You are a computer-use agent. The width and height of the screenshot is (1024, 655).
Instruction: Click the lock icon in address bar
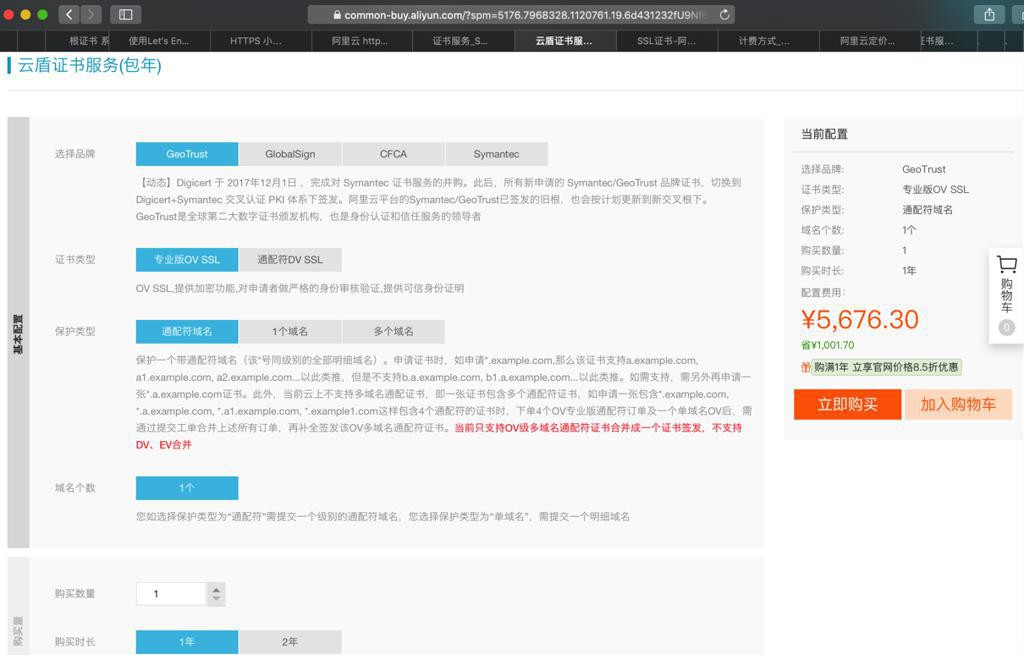(337, 14)
